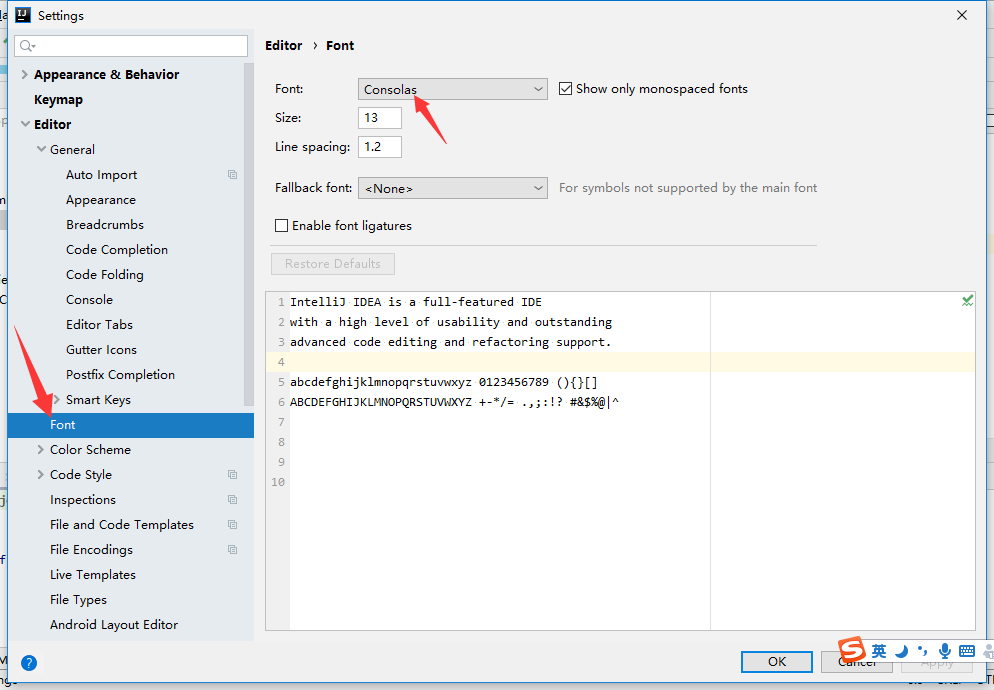994x690 pixels.
Task: Open the Fallback font dropdown
Action: click(453, 188)
